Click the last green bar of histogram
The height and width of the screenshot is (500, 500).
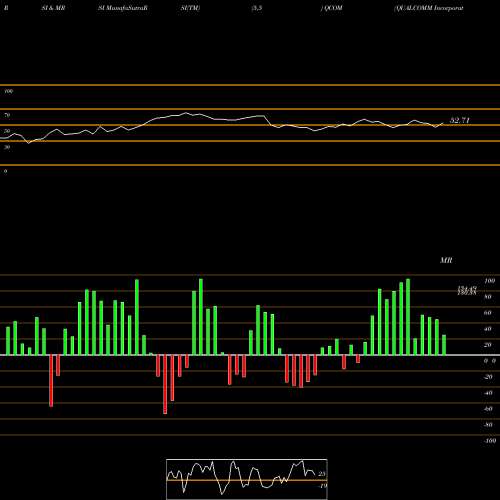[x=444, y=345]
